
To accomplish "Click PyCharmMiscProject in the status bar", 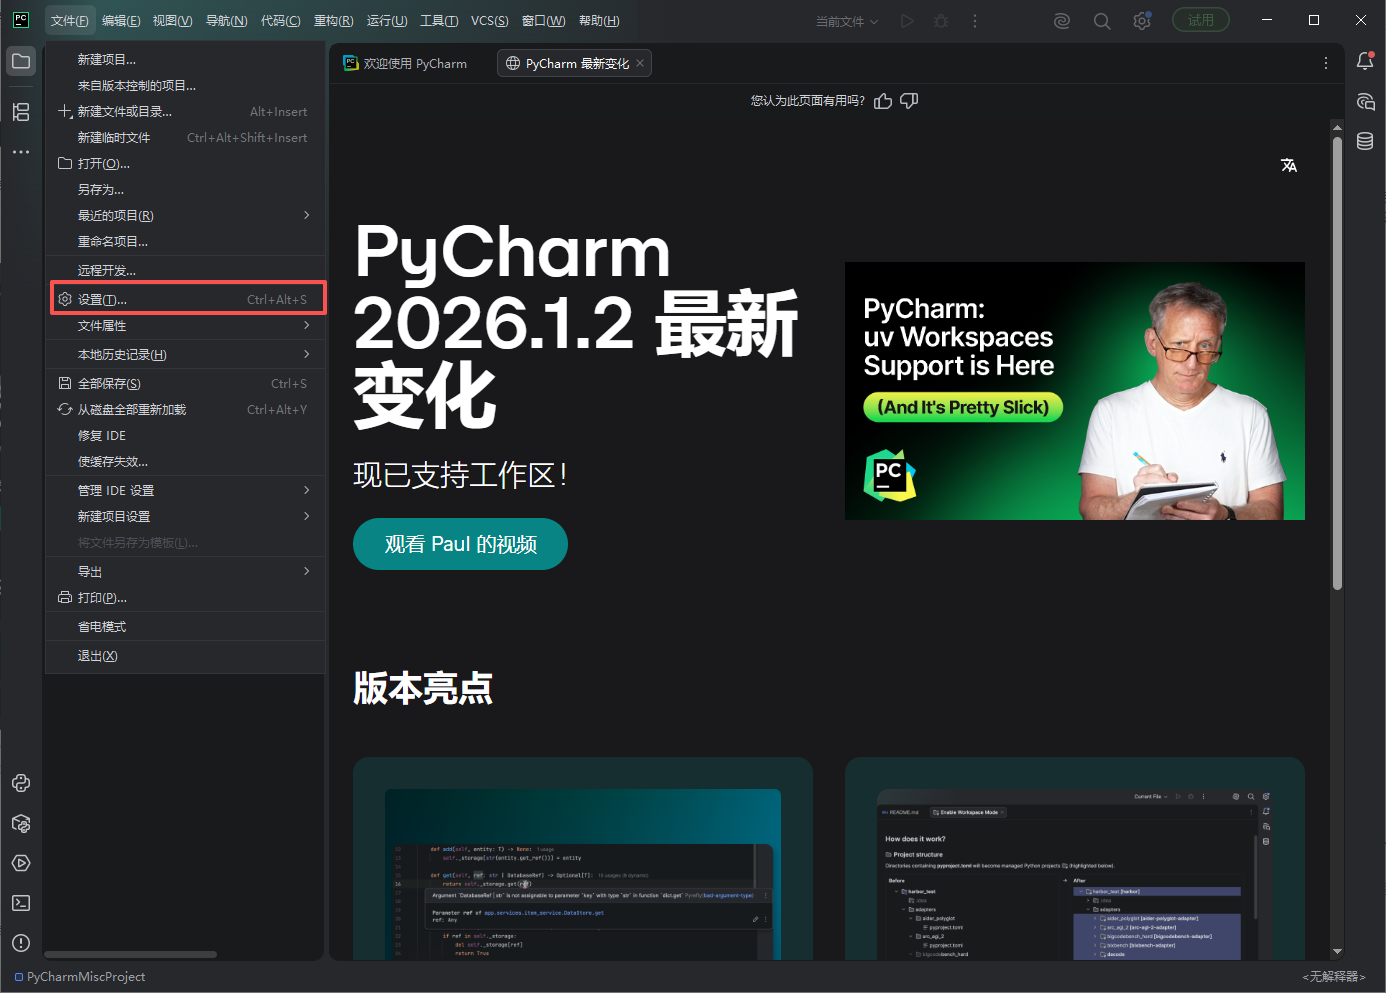I will 80,977.
